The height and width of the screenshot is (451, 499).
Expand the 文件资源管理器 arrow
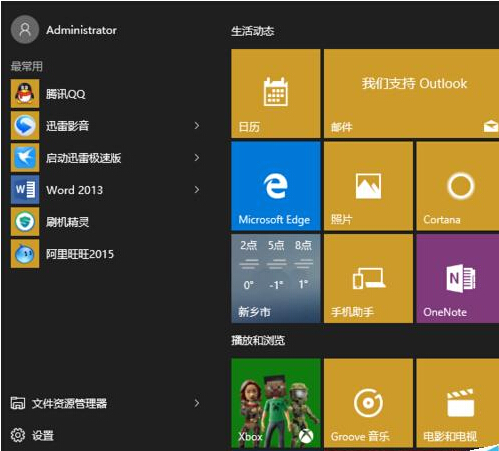197,403
